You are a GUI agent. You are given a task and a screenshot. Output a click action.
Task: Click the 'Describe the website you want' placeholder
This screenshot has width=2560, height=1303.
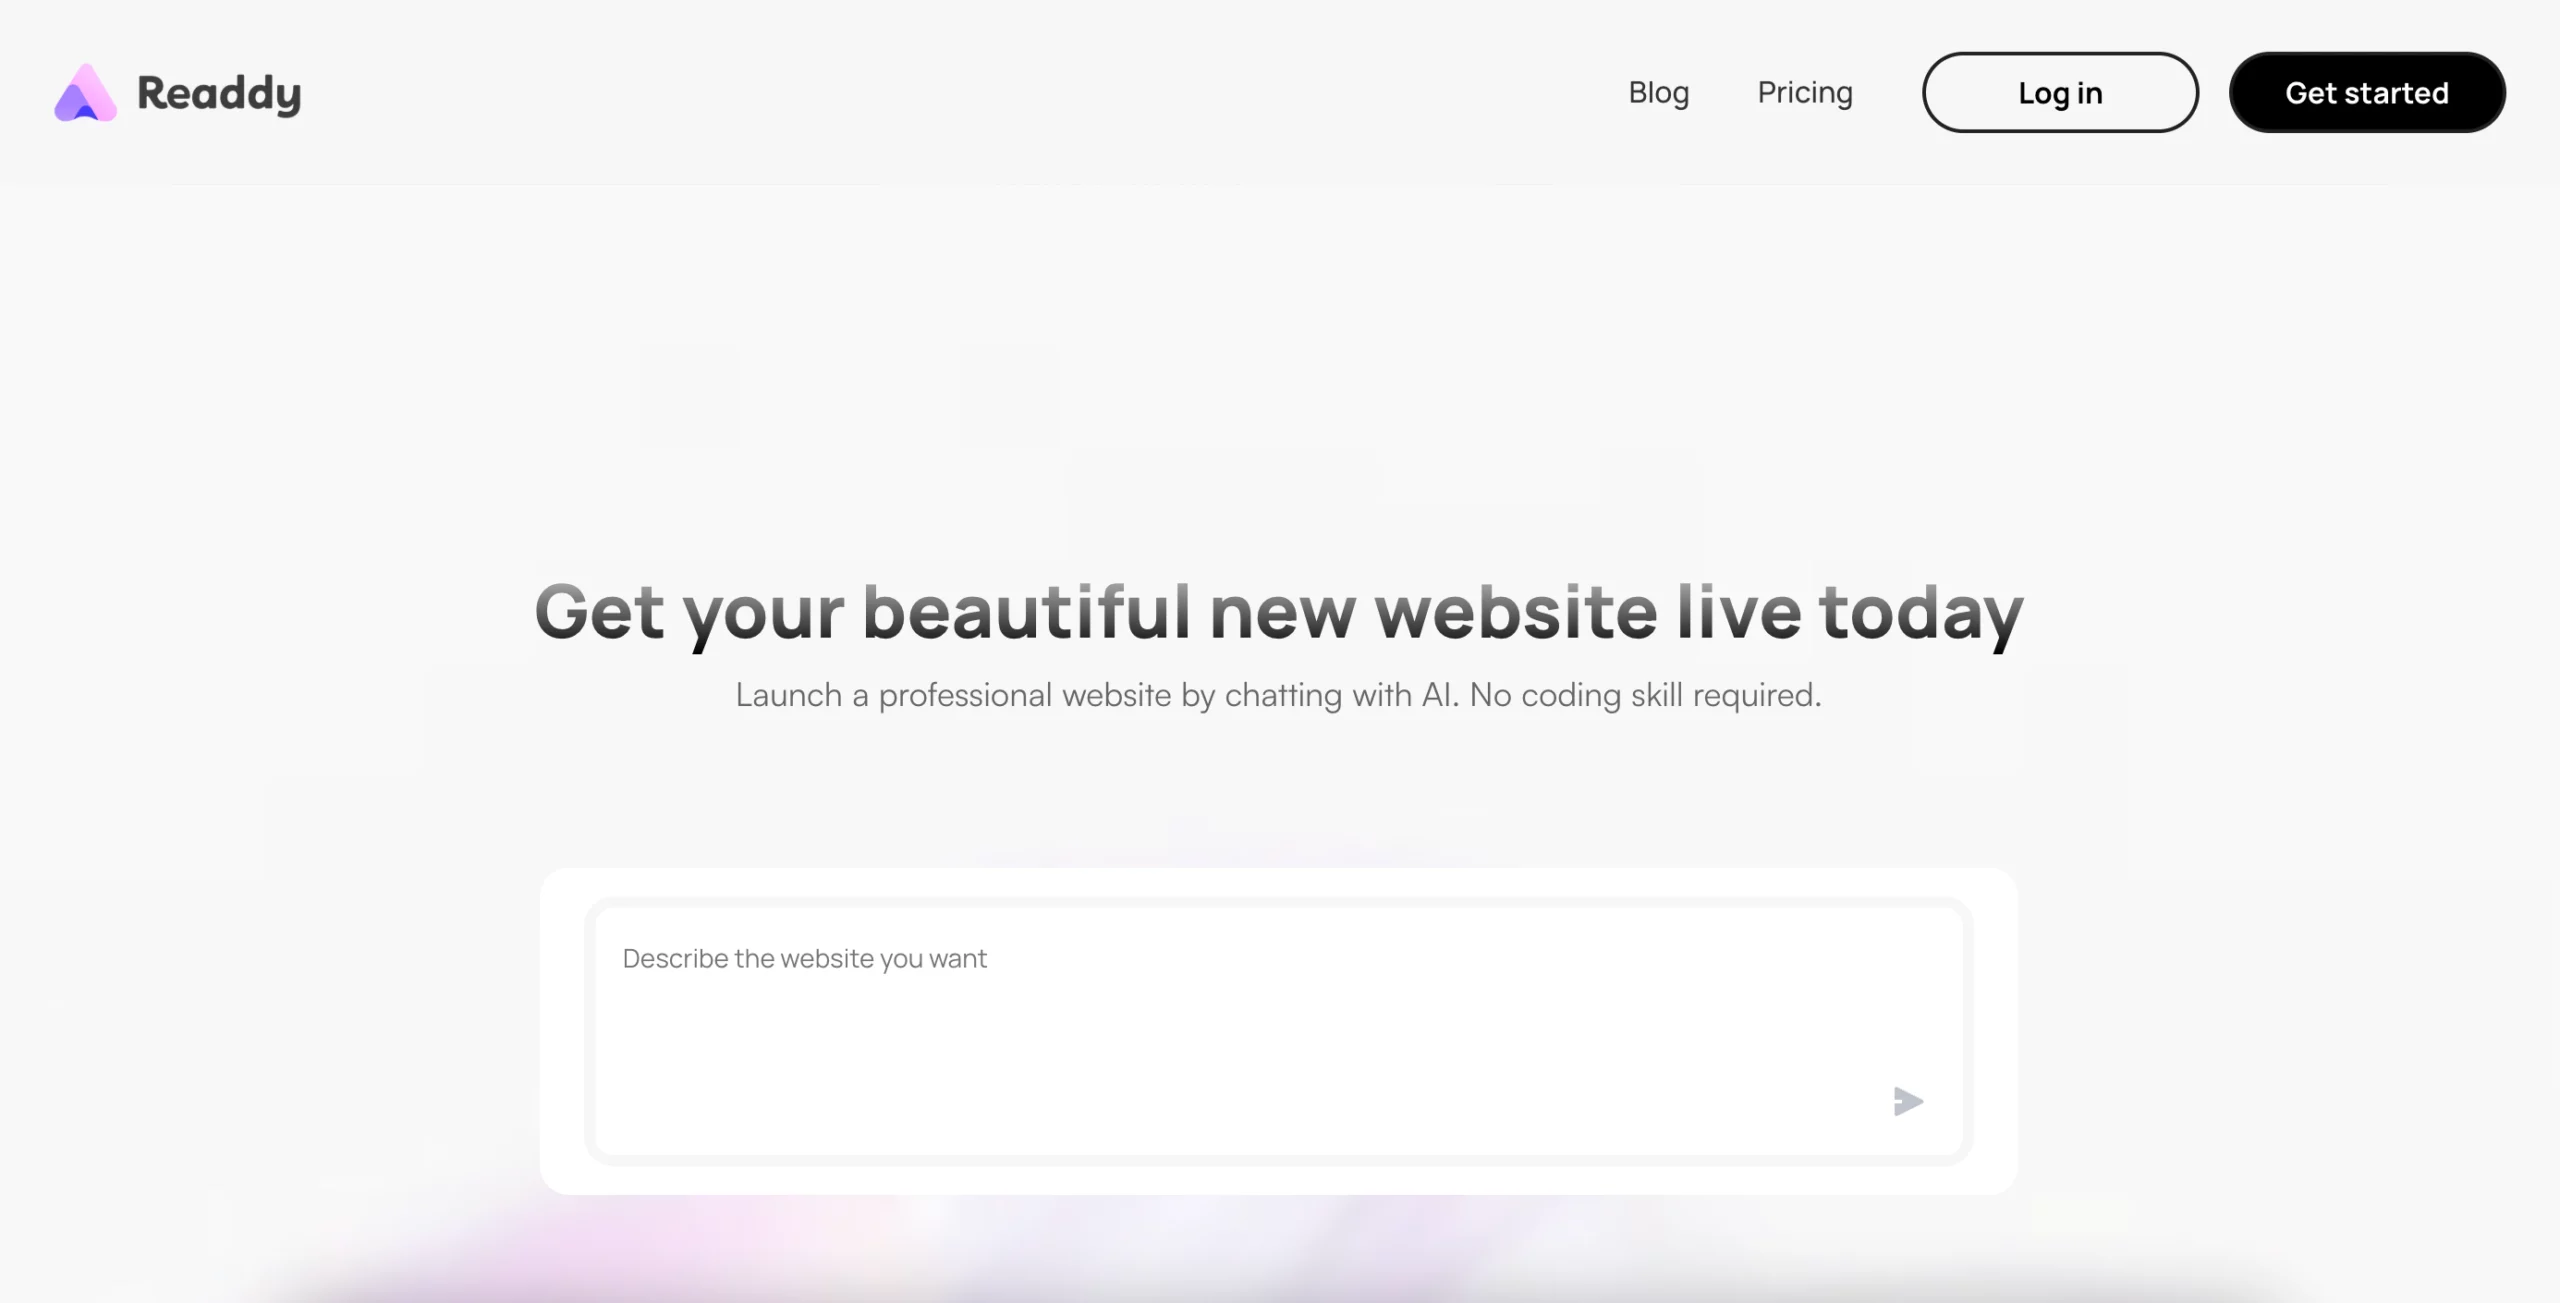click(x=804, y=959)
